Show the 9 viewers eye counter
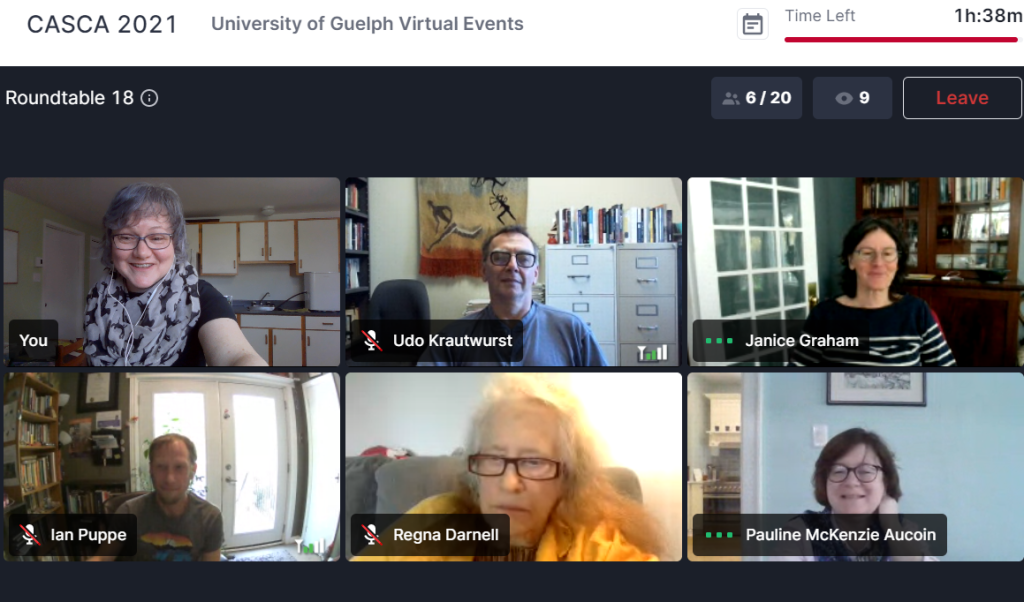 [852, 98]
